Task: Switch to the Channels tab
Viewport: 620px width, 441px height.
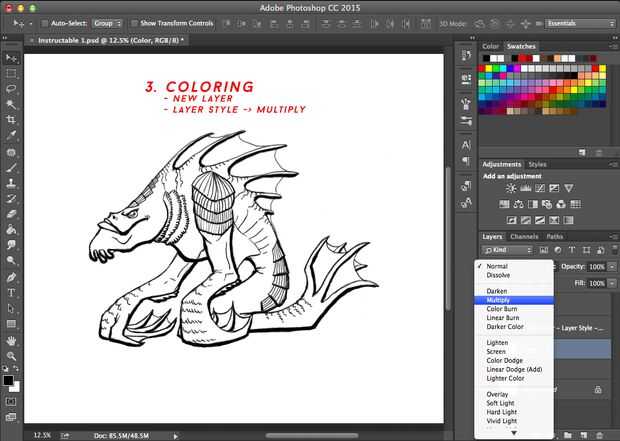Action: tap(524, 237)
